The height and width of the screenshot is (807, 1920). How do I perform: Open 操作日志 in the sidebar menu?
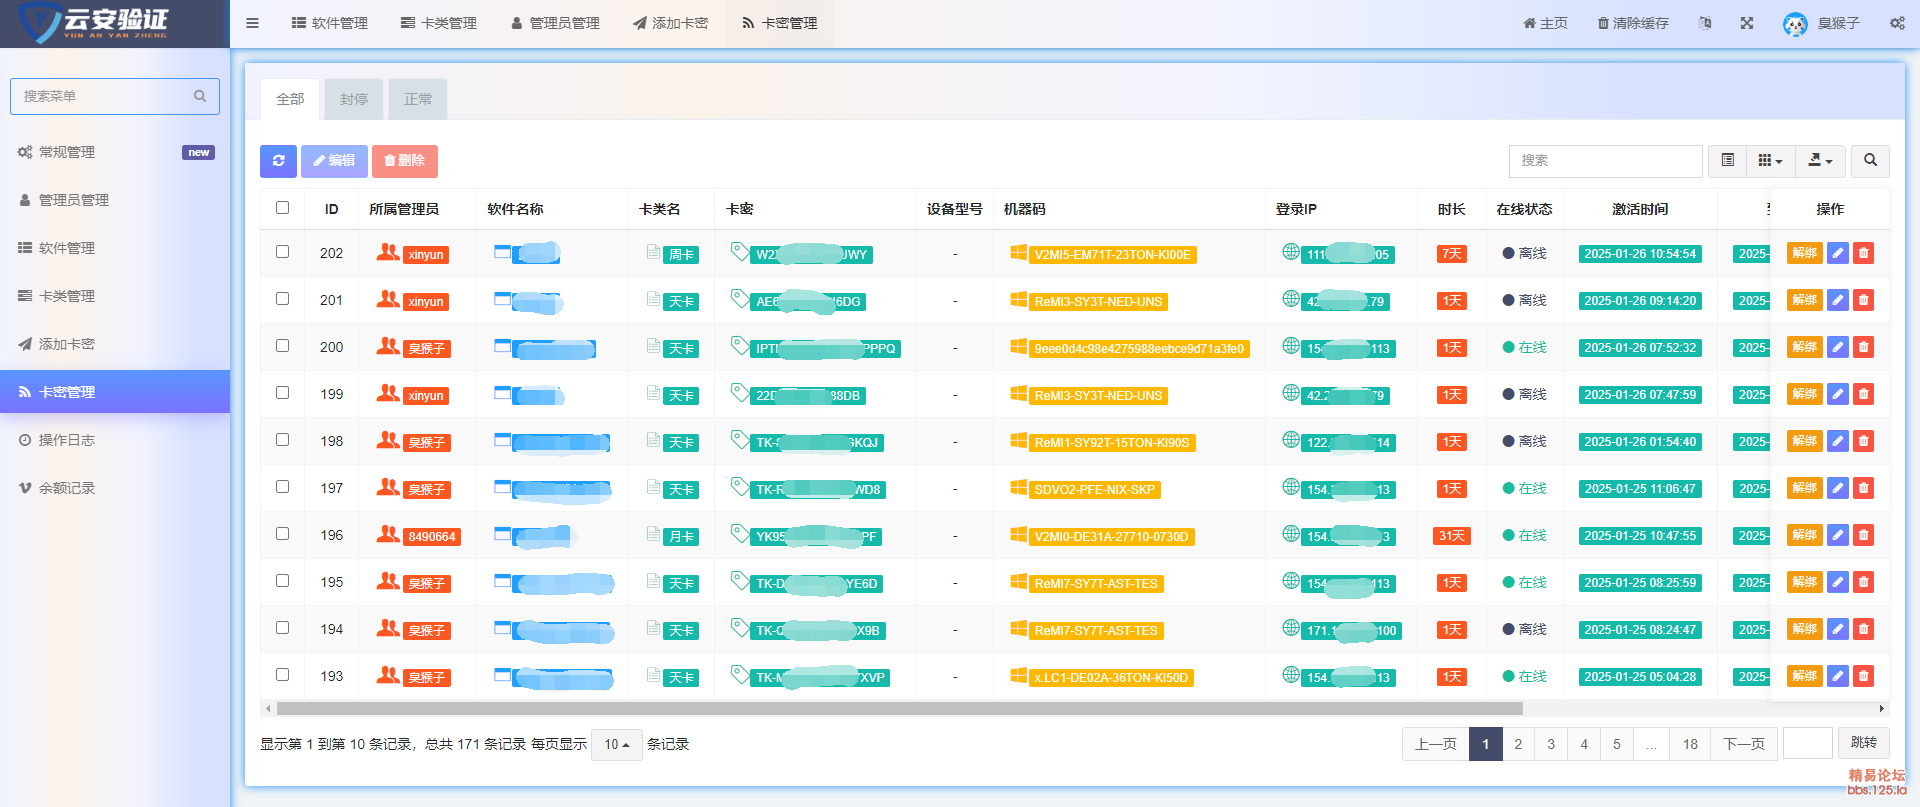point(66,440)
